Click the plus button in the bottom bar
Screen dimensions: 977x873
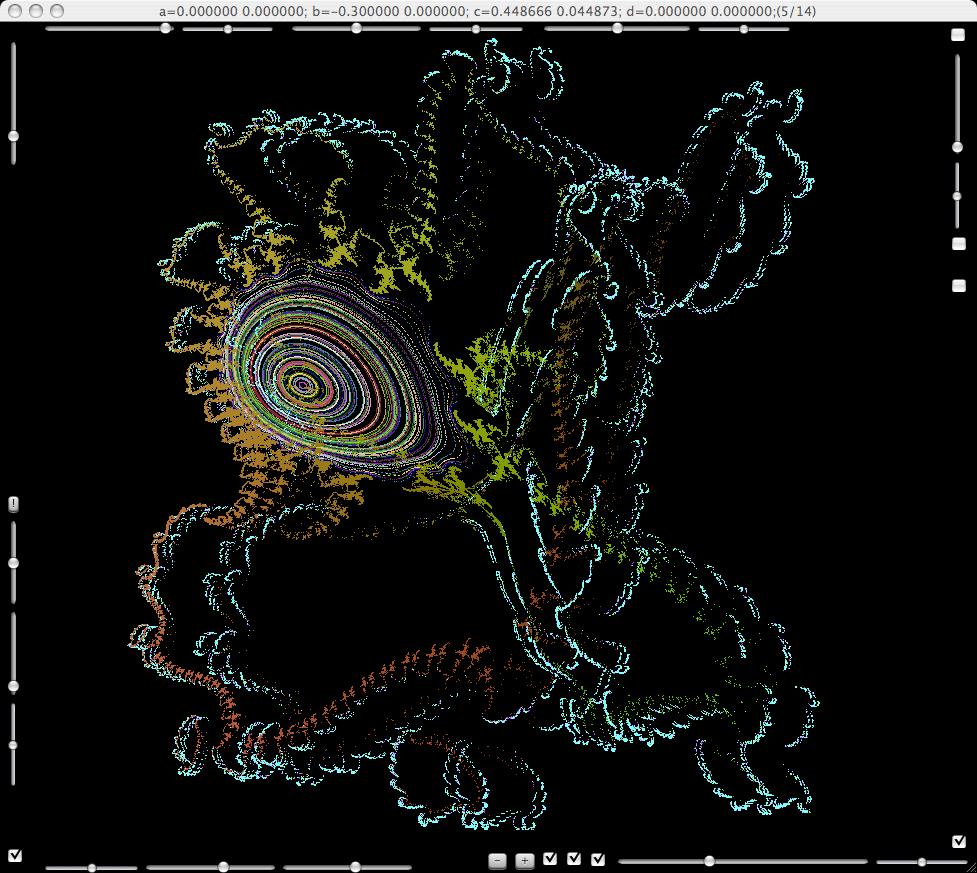click(x=525, y=861)
